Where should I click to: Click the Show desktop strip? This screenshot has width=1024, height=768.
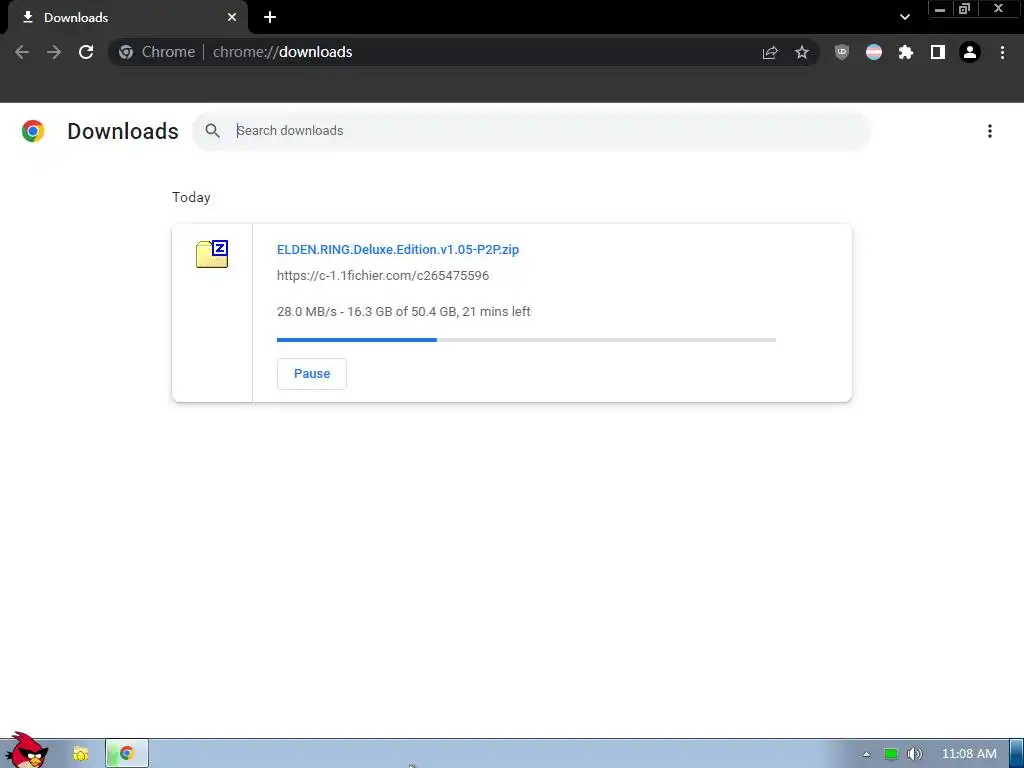coord(1017,754)
